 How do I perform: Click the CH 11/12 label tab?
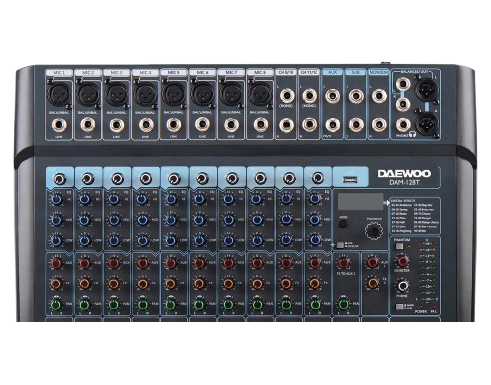pyautogui.click(x=309, y=72)
